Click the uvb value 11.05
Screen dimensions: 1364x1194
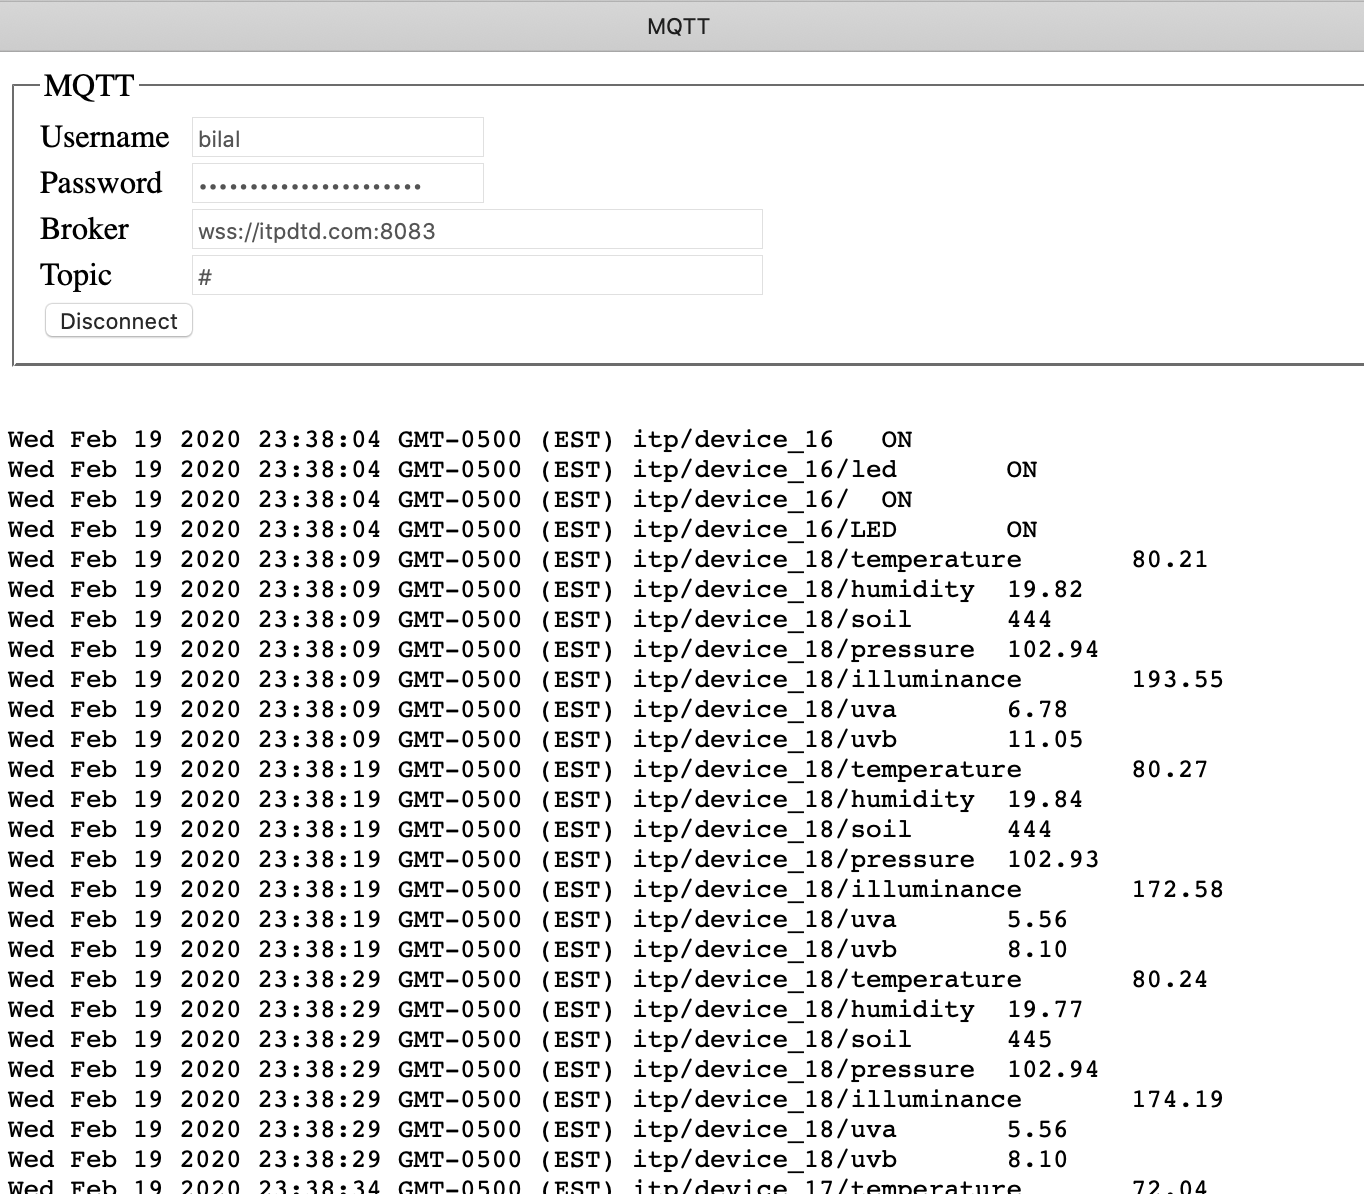1045,740
